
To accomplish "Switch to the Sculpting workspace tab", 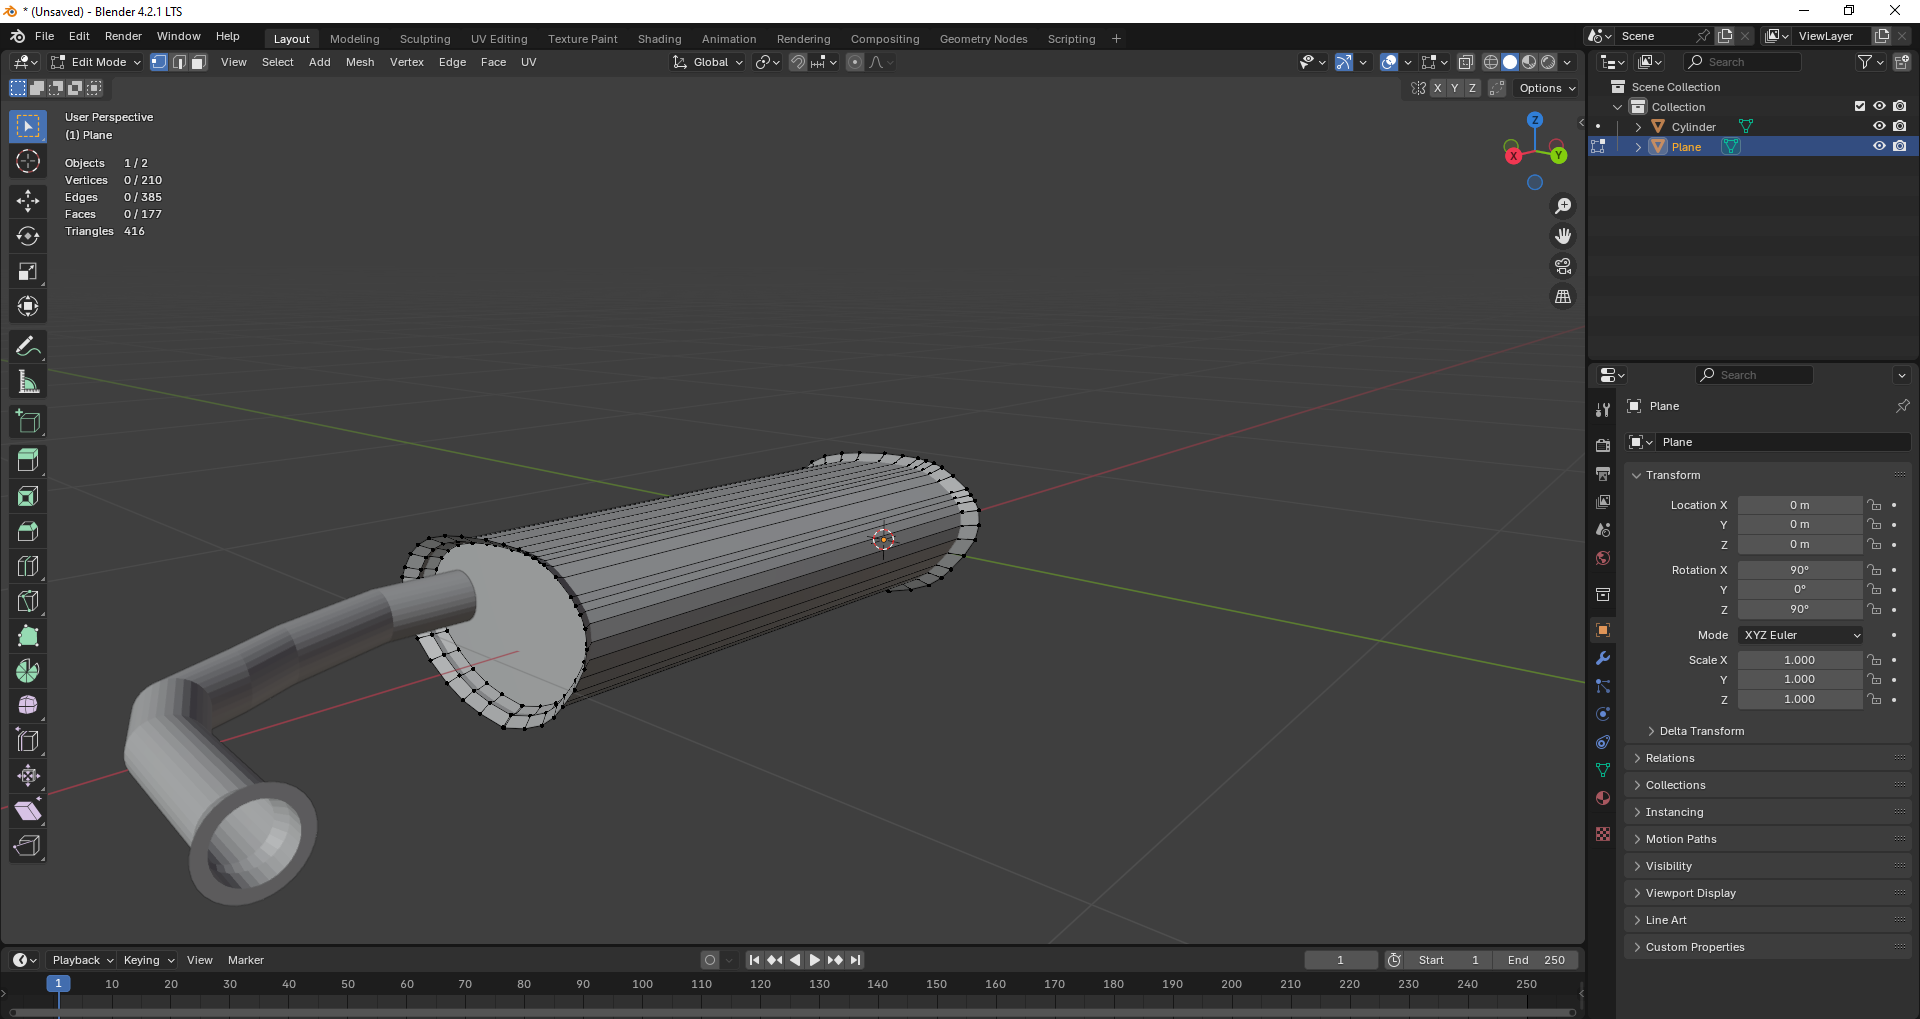I will pyautogui.click(x=425, y=39).
